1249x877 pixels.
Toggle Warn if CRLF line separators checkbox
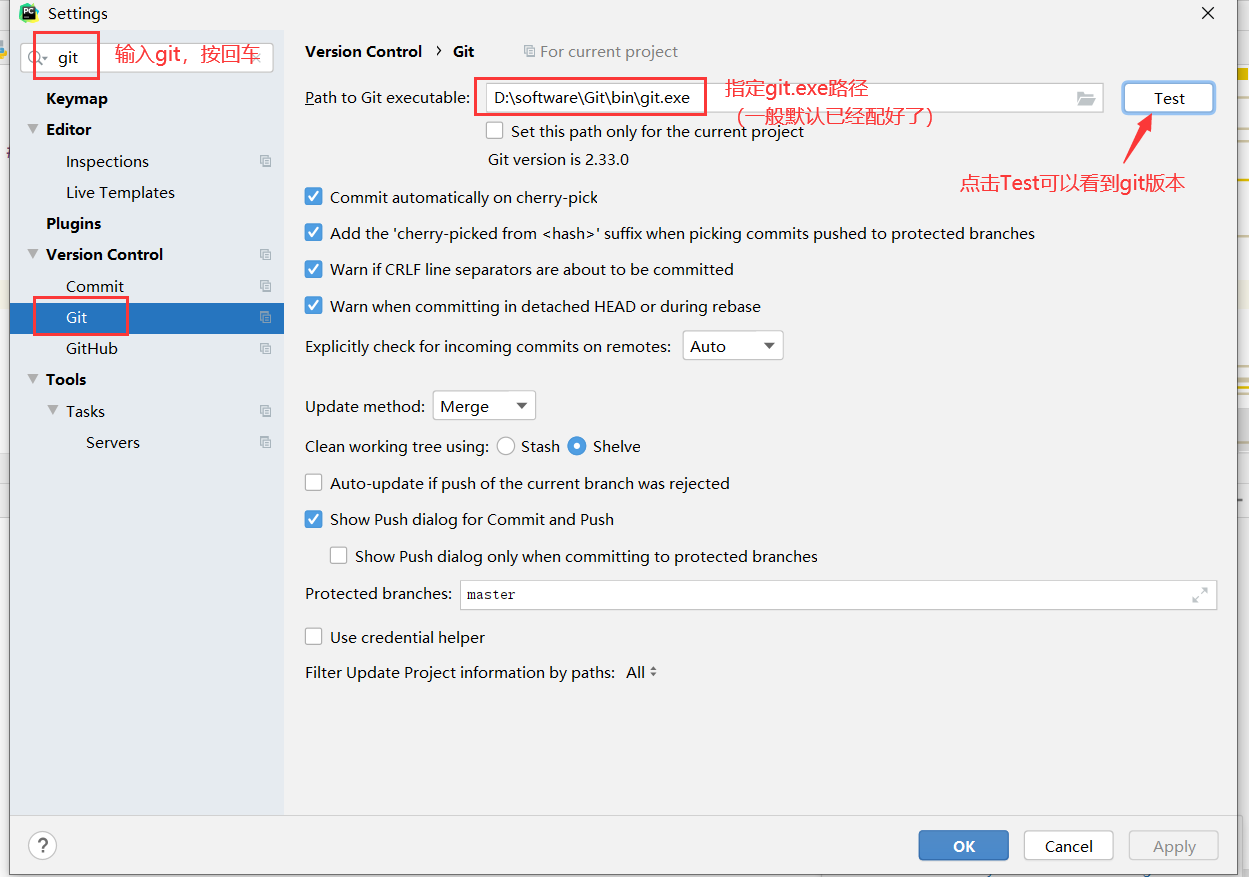click(x=314, y=269)
